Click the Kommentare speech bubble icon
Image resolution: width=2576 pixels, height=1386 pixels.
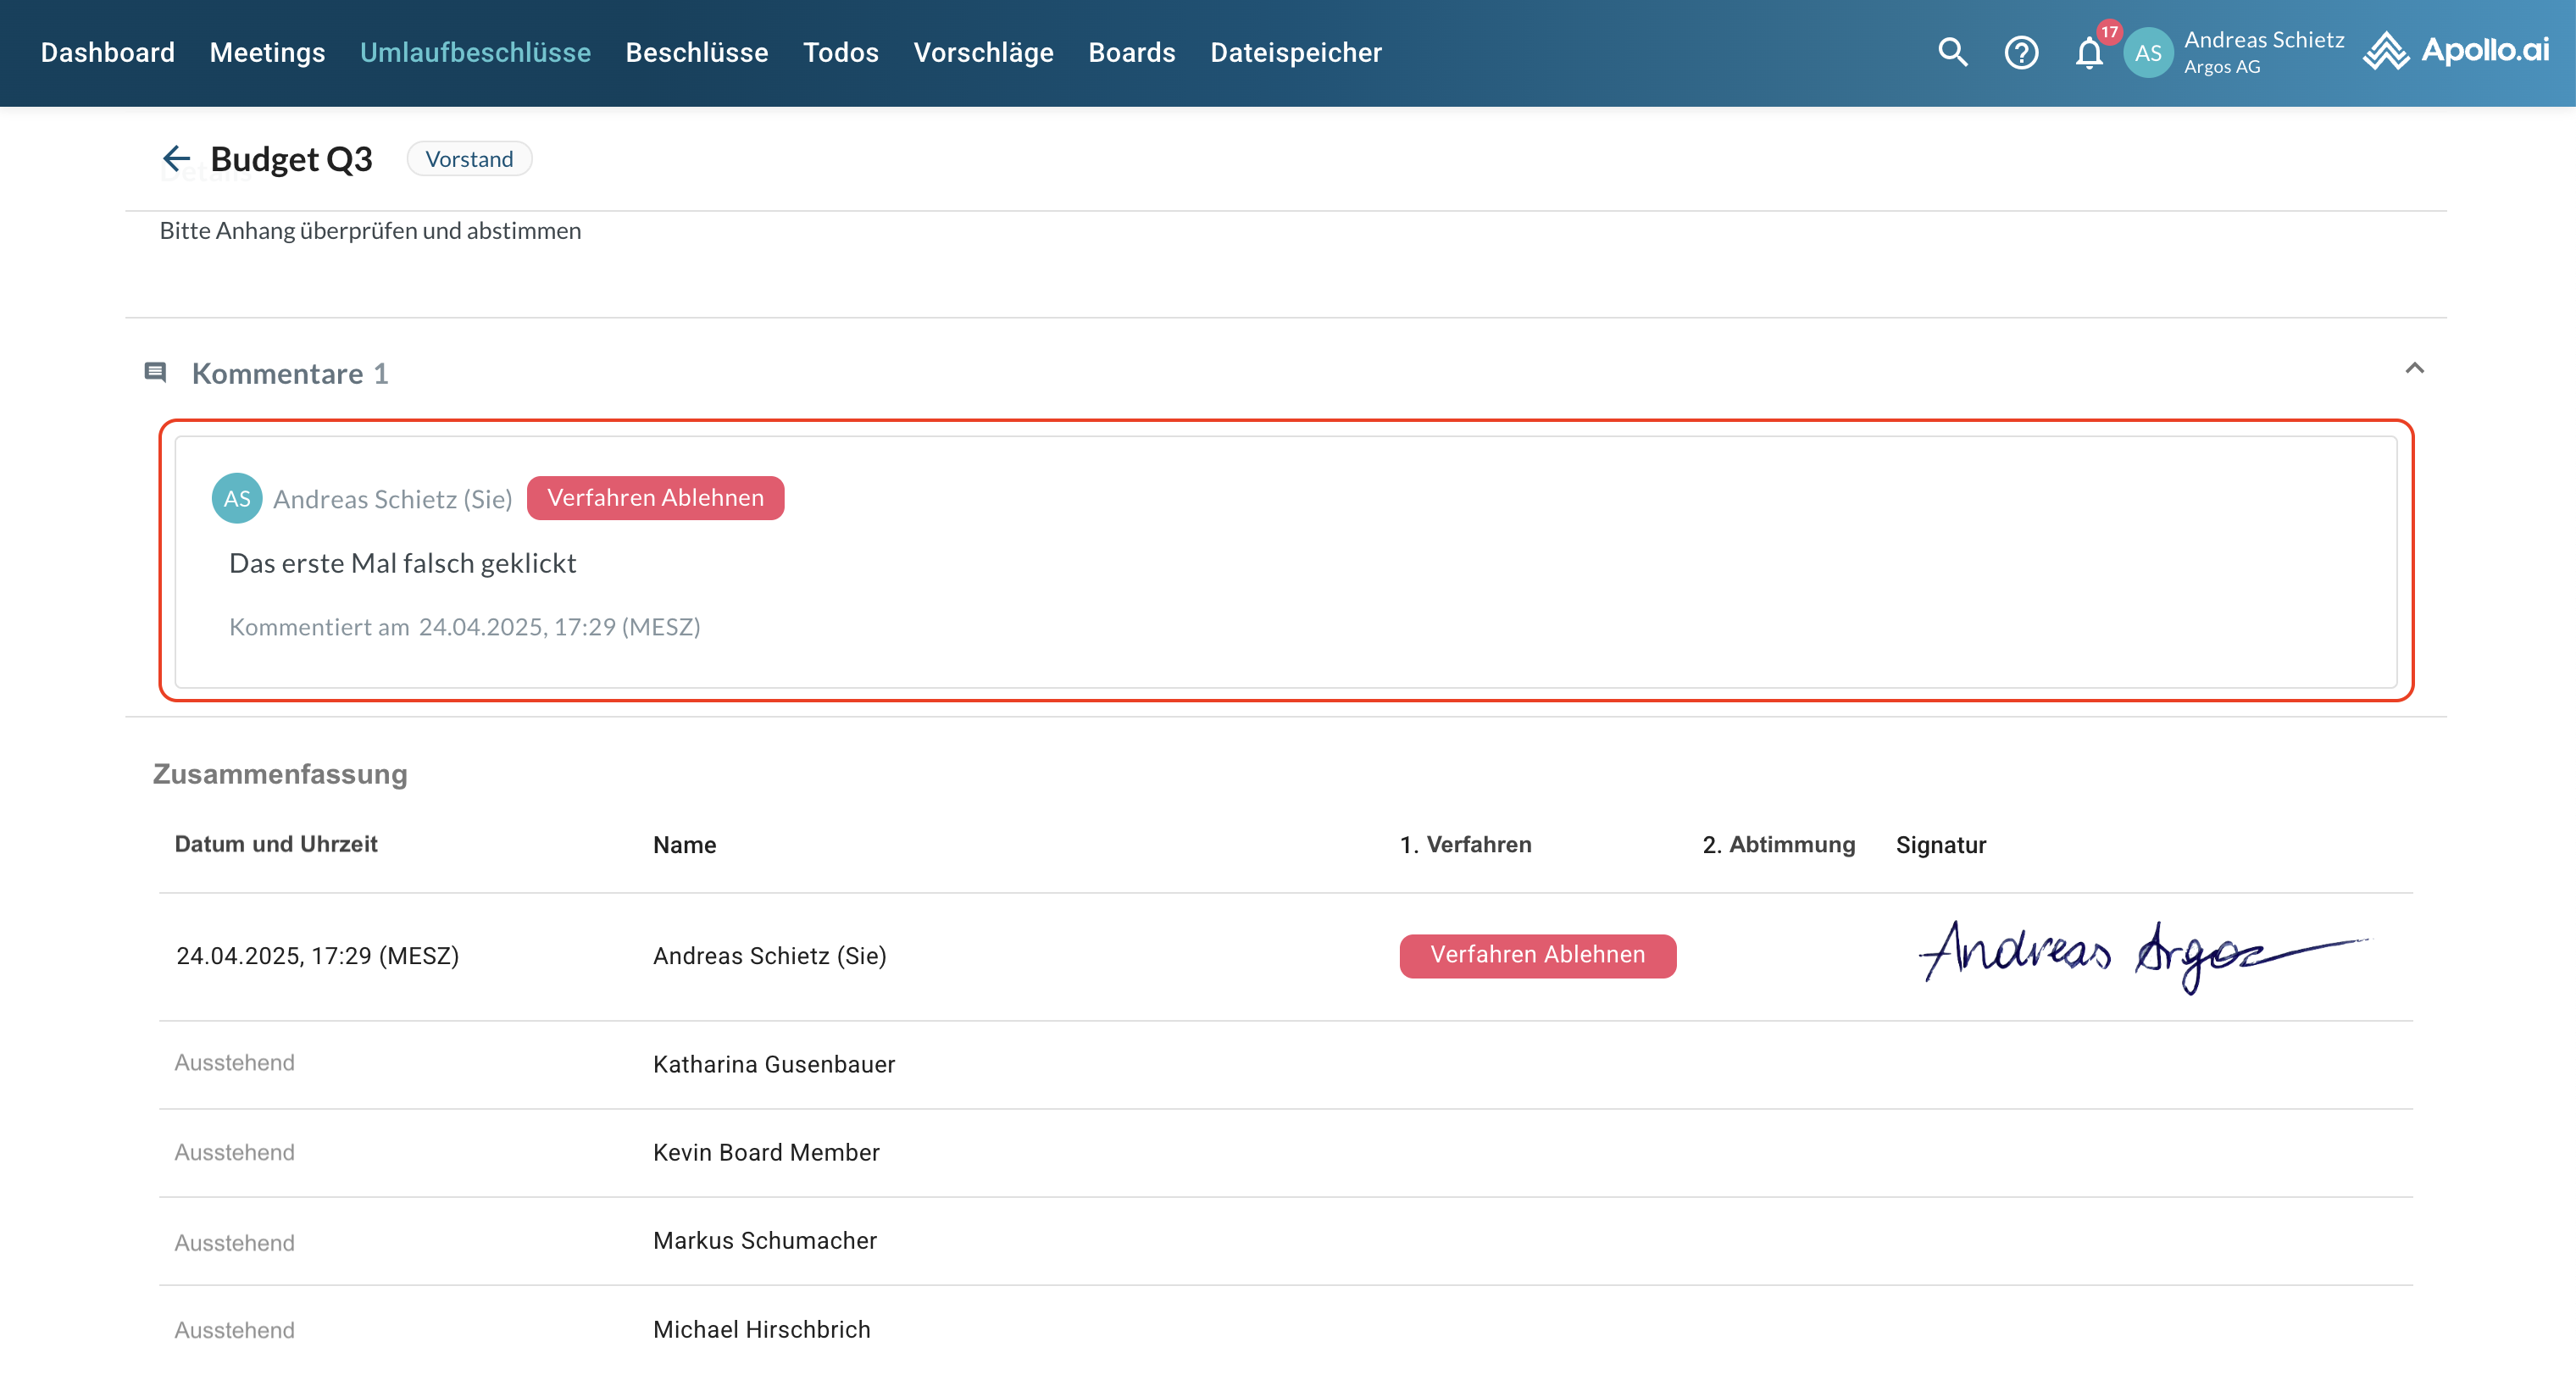coord(155,373)
